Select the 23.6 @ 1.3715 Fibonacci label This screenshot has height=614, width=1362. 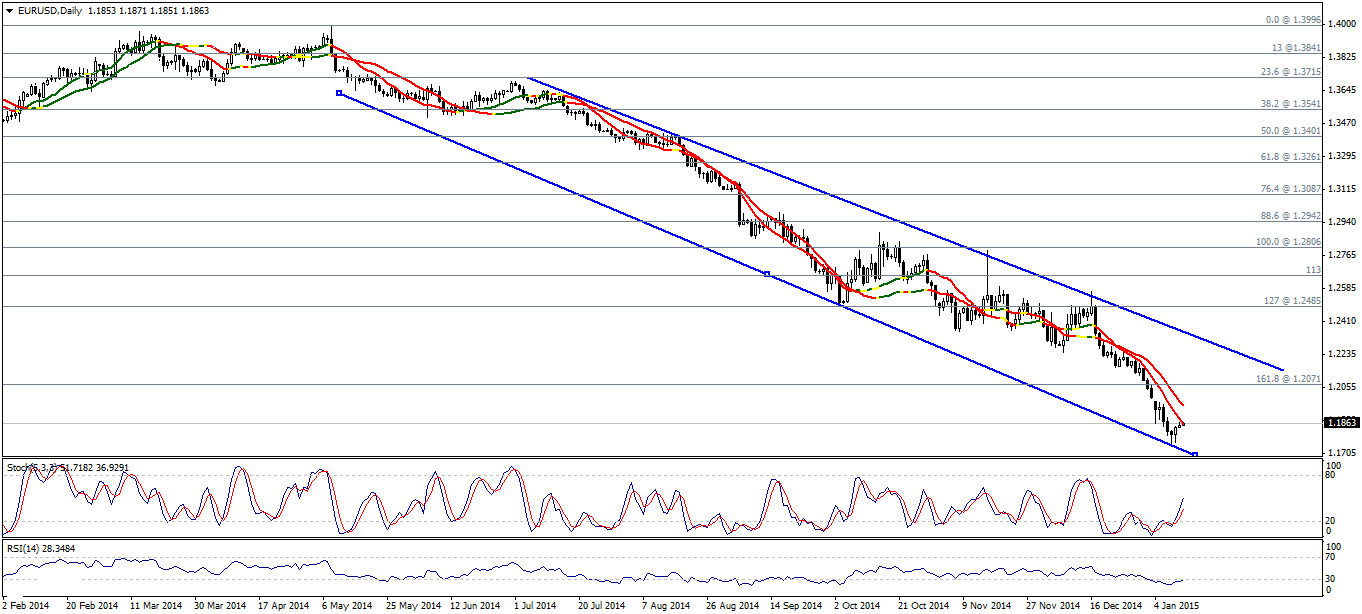tap(1290, 71)
